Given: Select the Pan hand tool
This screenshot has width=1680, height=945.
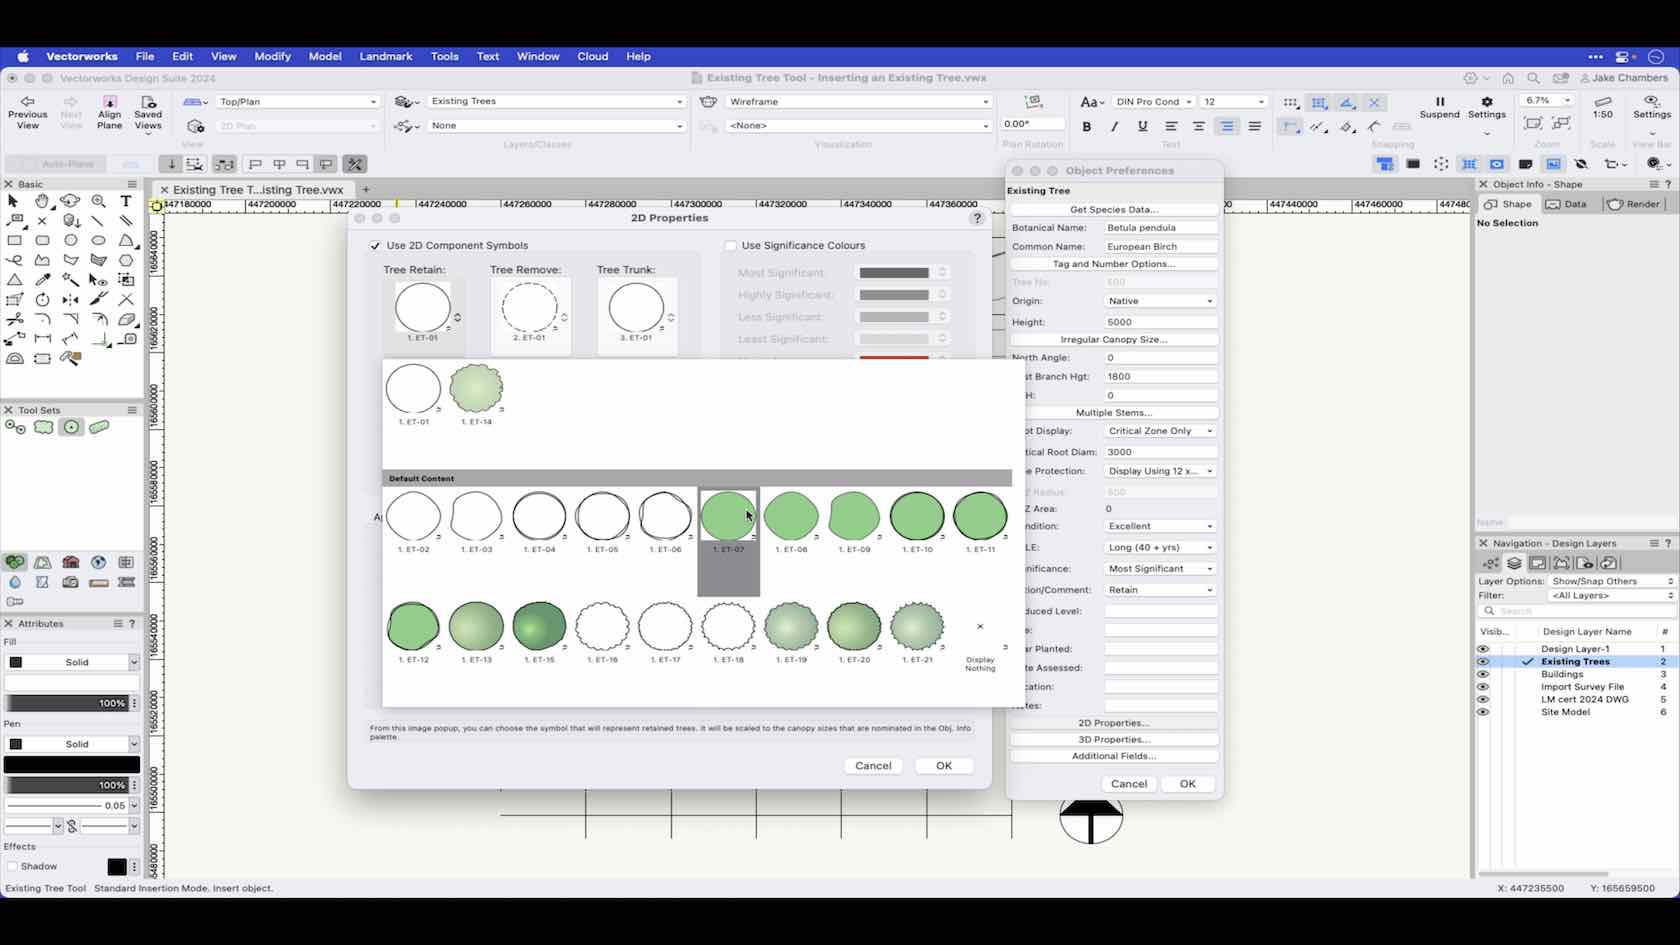Looking at the screenshot, I should pyautogui.click(x=42, y=201).
